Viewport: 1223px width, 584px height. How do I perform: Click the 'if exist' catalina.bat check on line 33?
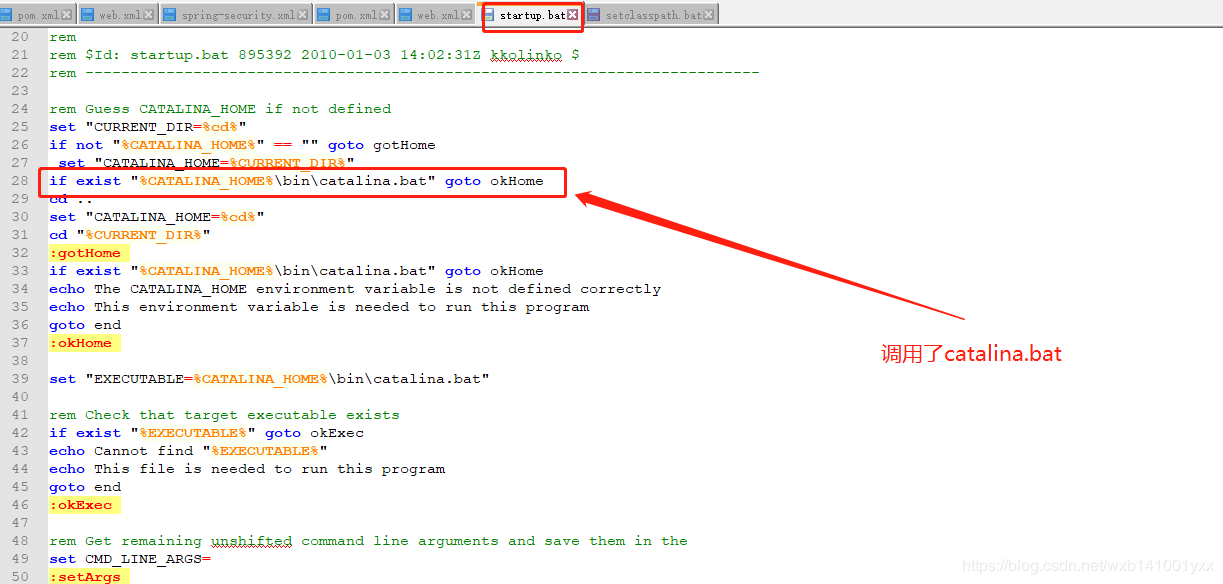click(x=296, y=271)
